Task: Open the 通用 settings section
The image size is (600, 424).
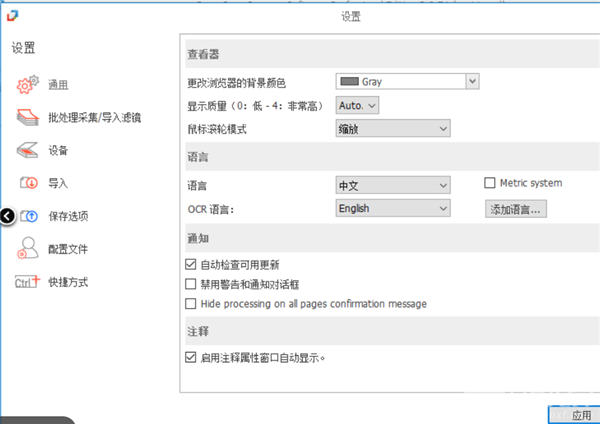Action: (x=58, y=85)
